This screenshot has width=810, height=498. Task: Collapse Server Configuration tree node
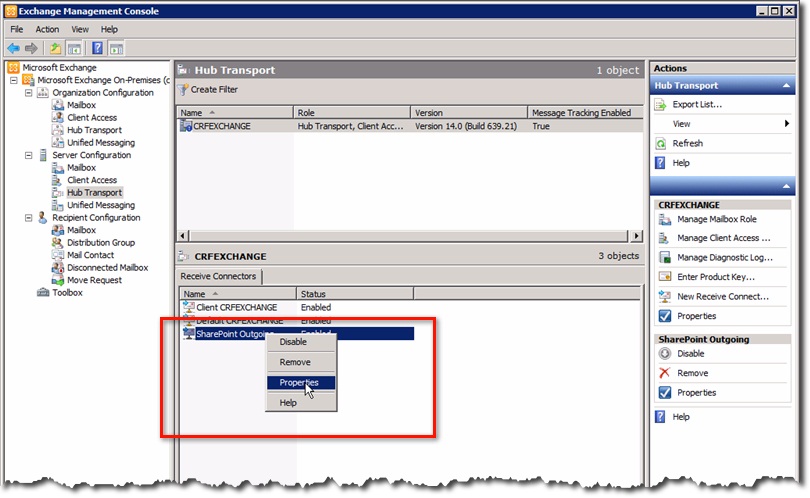pyautogui.click(x=29, y=155)
